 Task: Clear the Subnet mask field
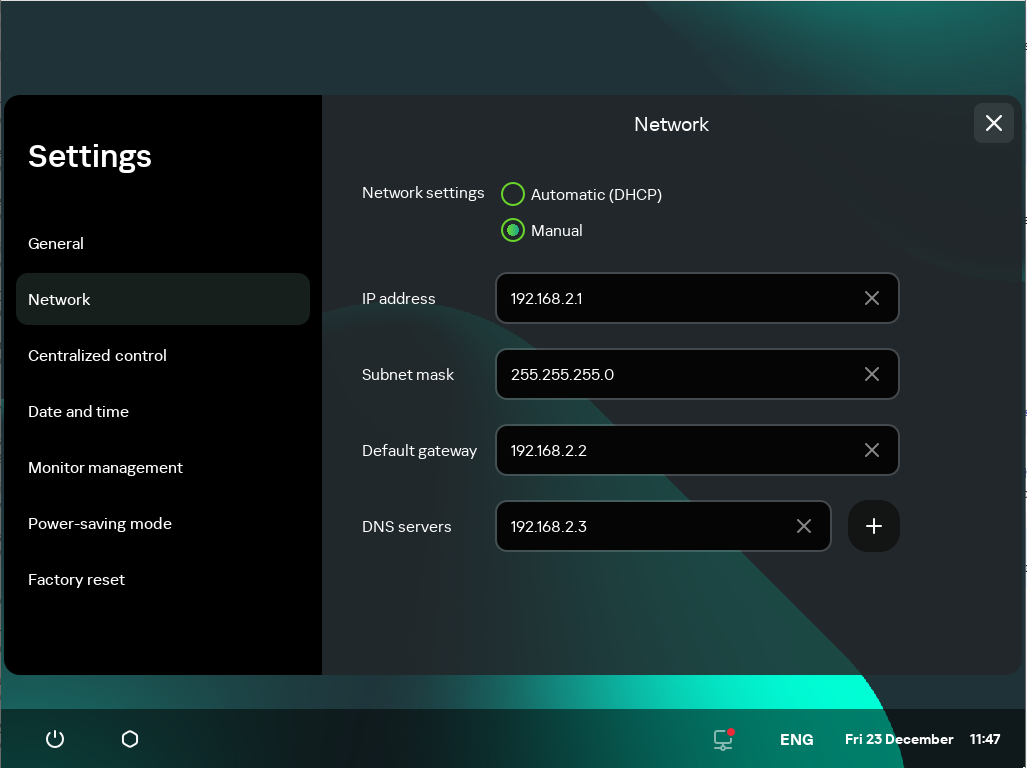[871, 374]
